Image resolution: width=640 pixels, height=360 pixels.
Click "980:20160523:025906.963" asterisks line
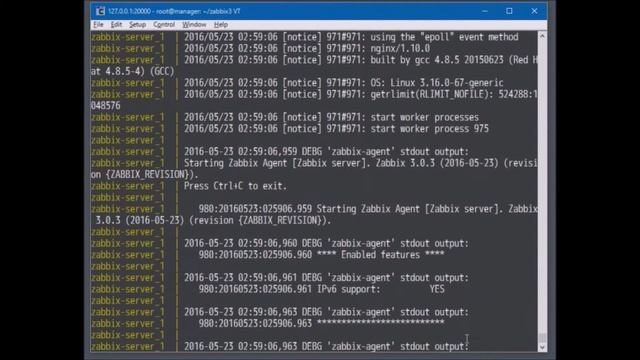(x=321, y=324)
